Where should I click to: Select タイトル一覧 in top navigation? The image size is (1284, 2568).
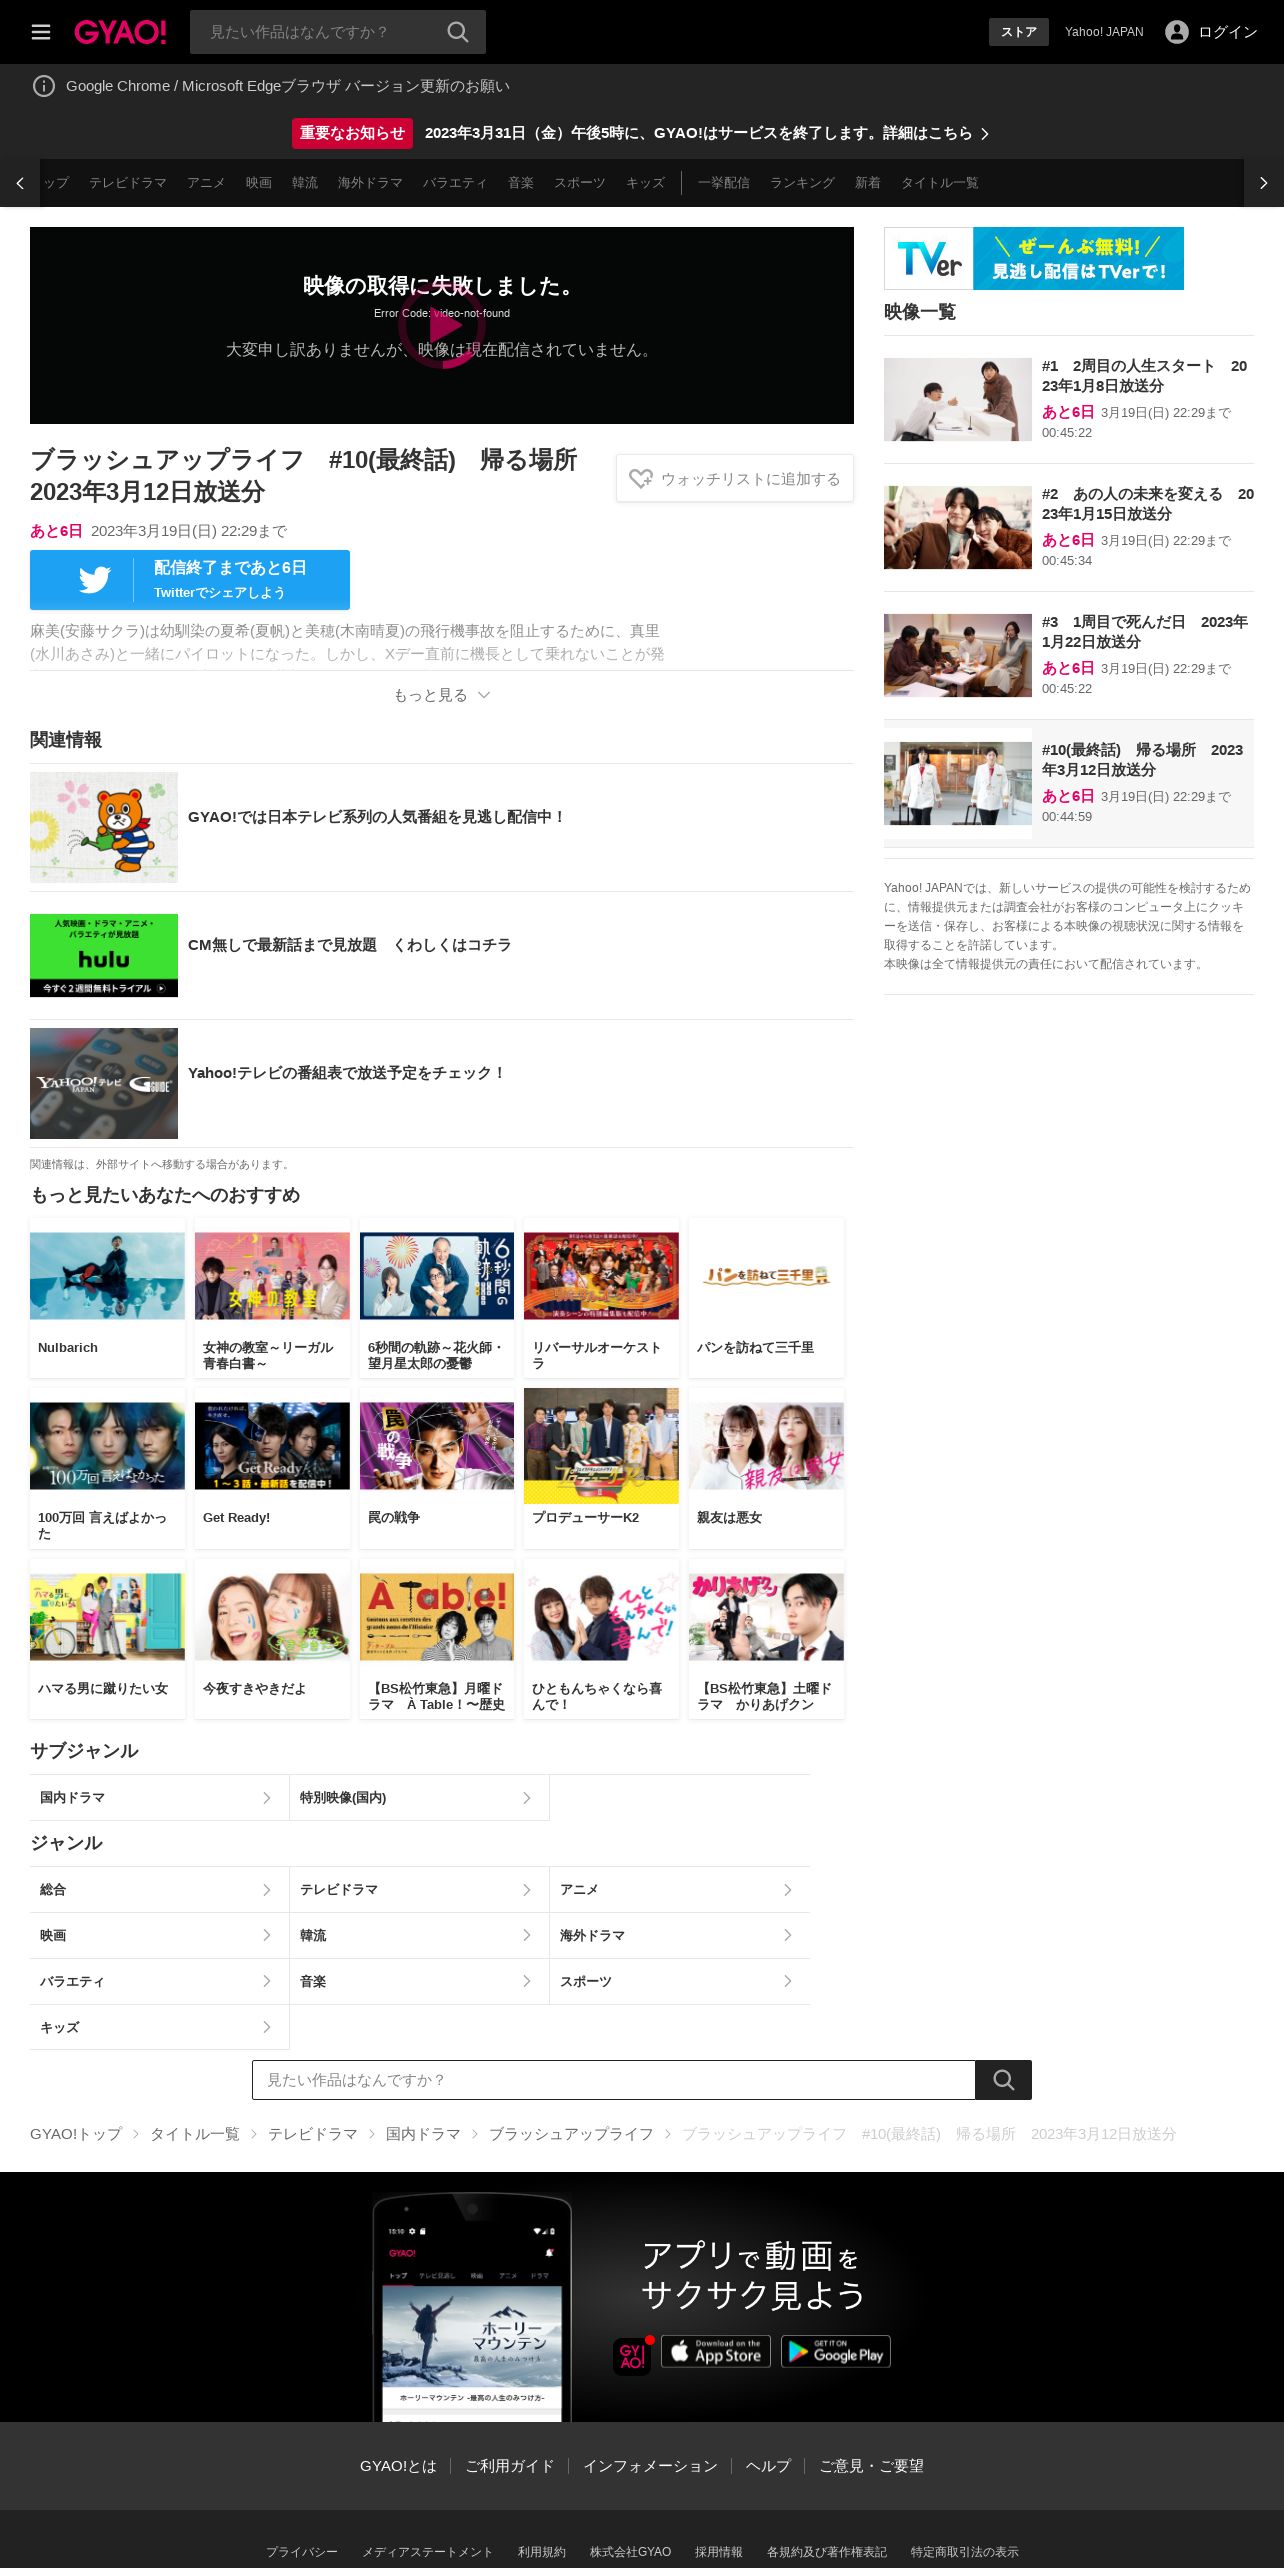940,183
